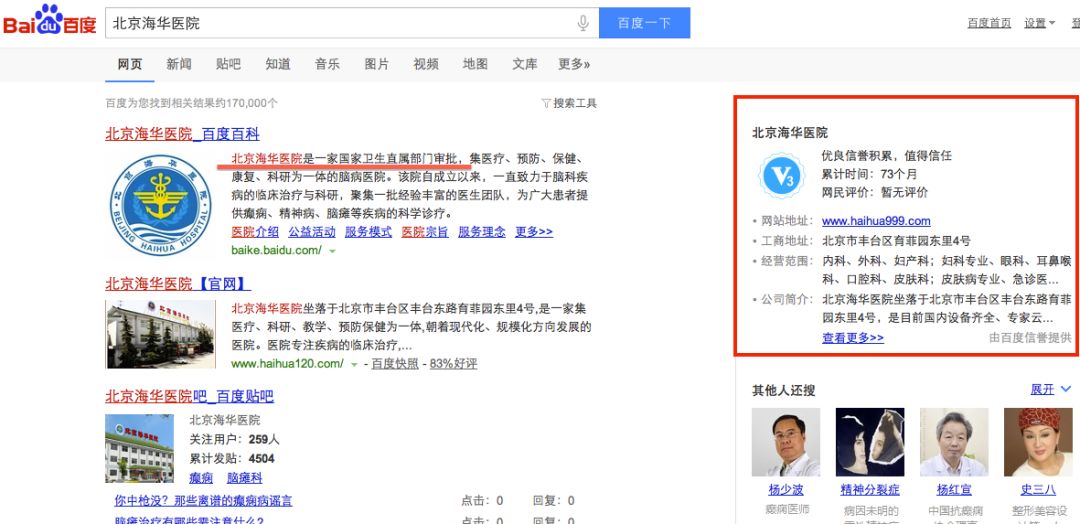Open the 百度快照 cached link
This screenshot has height=524, width=1080.
click(x=395, y=364)
